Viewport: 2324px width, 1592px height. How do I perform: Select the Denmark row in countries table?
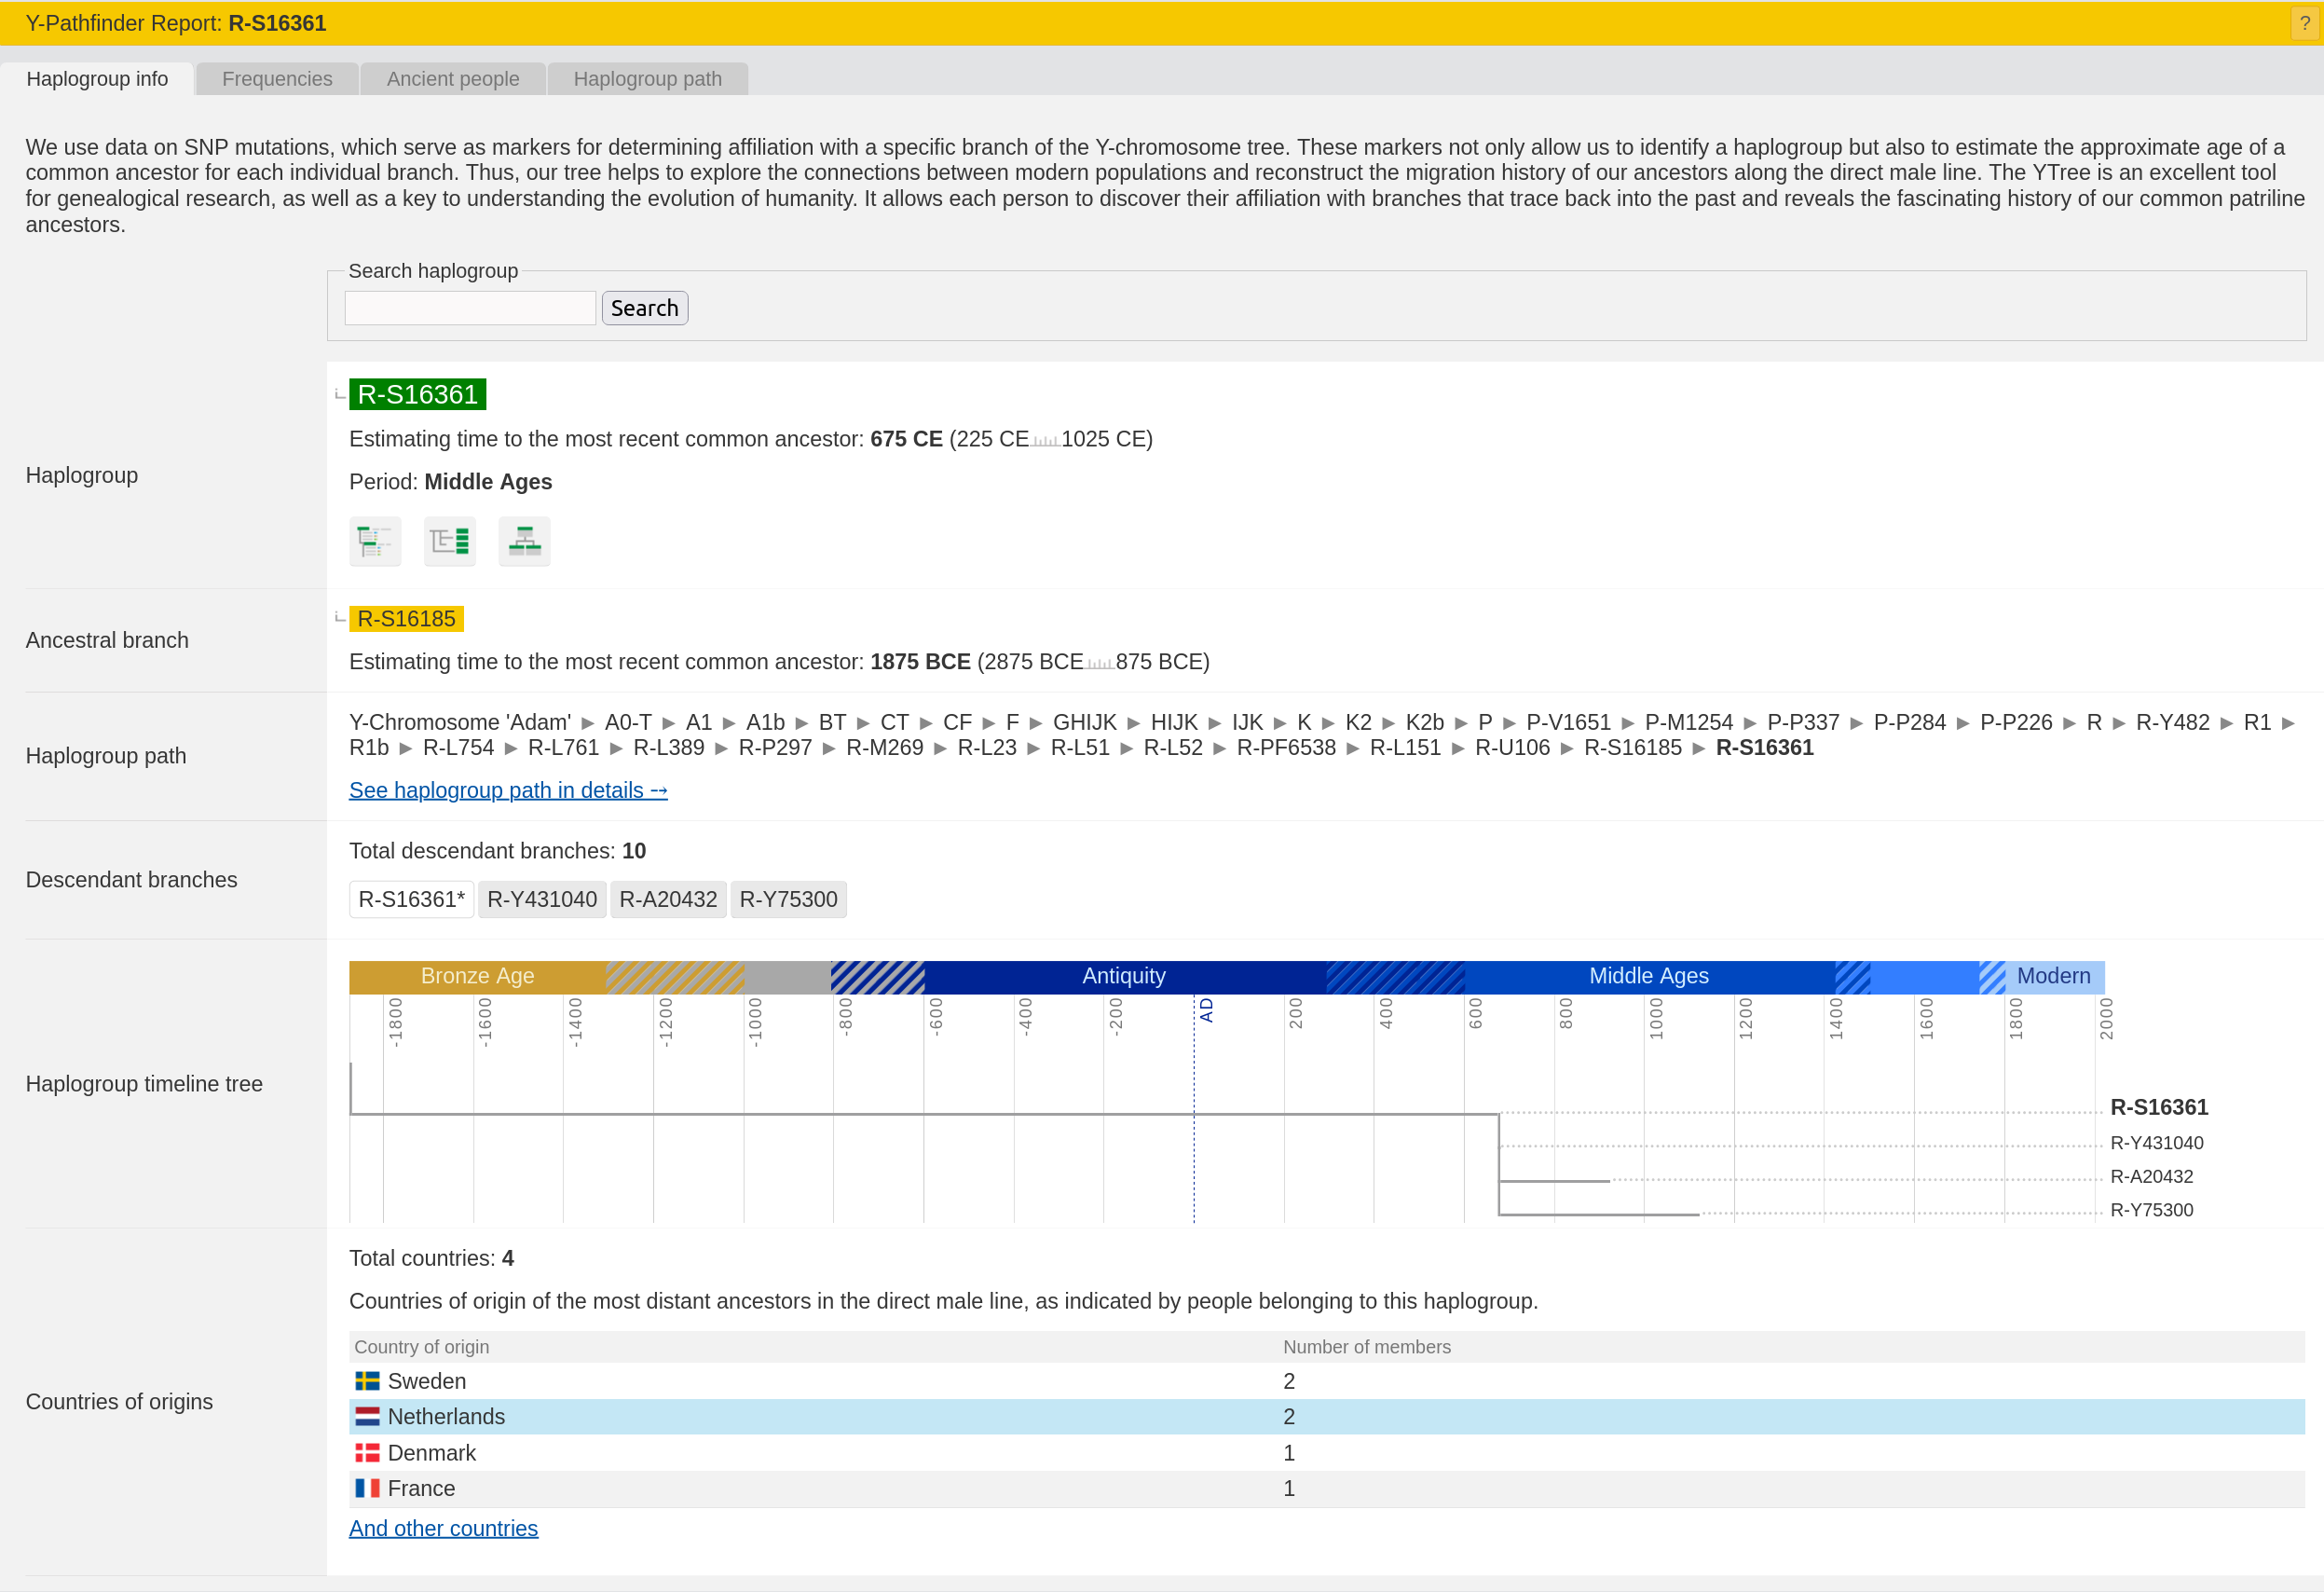click(x=1326, y=1453)
